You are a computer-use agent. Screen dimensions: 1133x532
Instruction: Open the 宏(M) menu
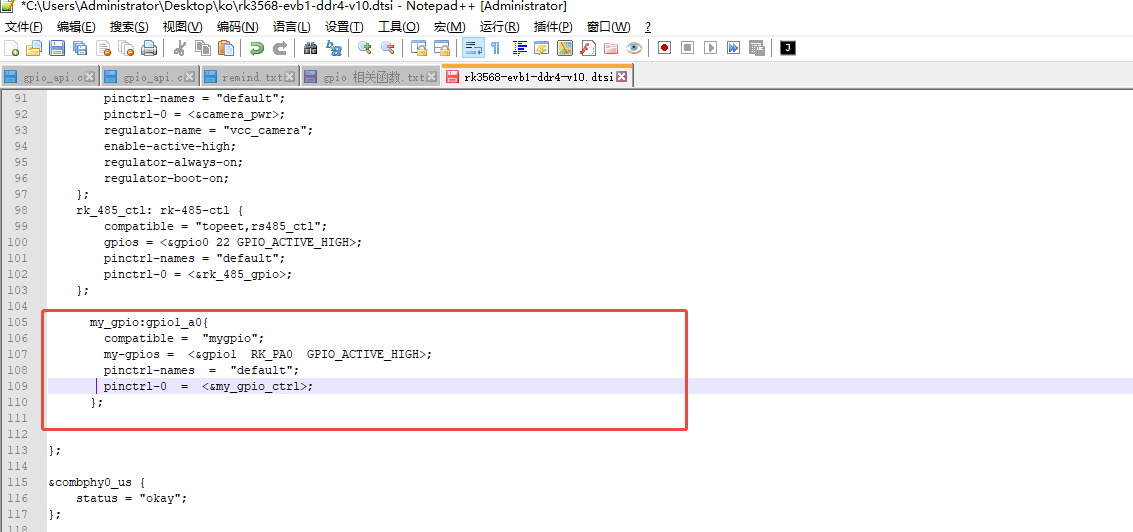click(449, 27)
